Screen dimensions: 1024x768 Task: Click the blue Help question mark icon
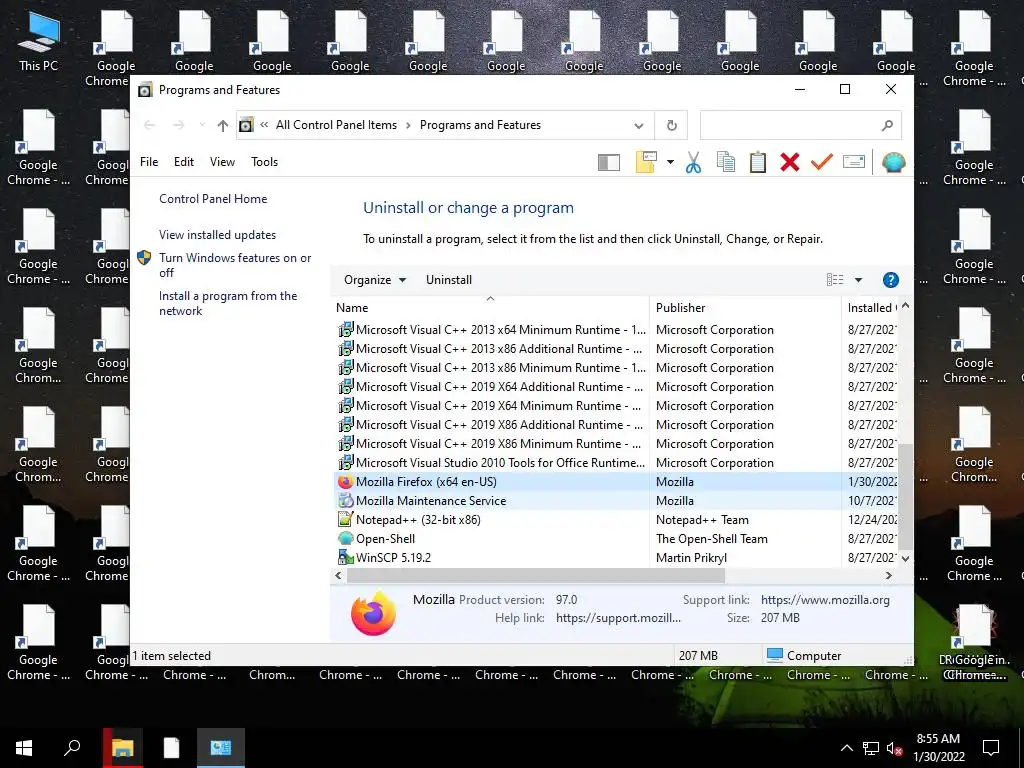[x=890, y=280]
